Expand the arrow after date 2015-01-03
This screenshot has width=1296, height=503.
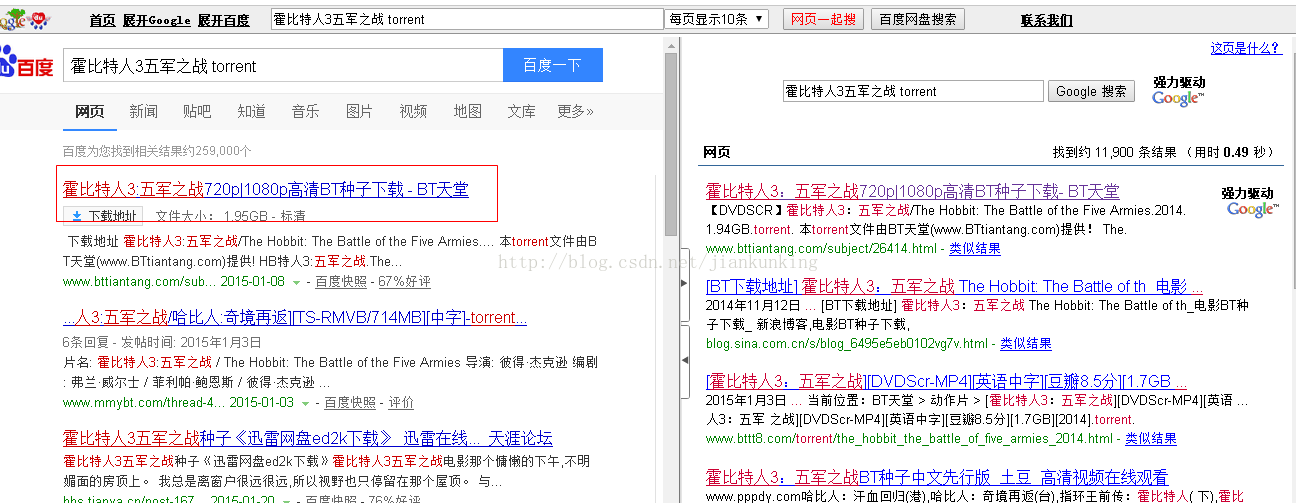pyautogui.click(x=305, y=403)
